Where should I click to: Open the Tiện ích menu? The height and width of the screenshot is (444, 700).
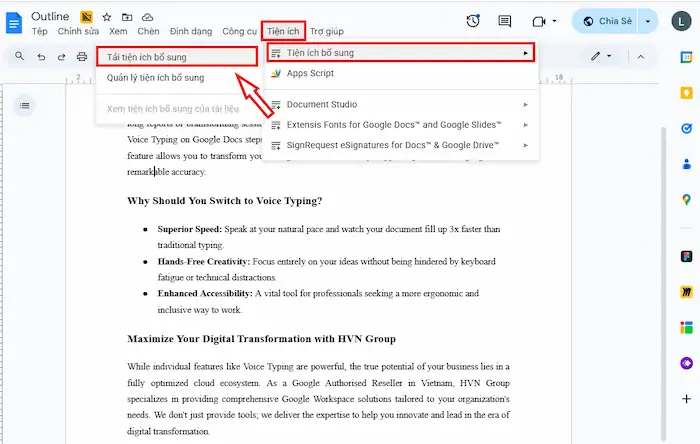(x=284, y=32)
